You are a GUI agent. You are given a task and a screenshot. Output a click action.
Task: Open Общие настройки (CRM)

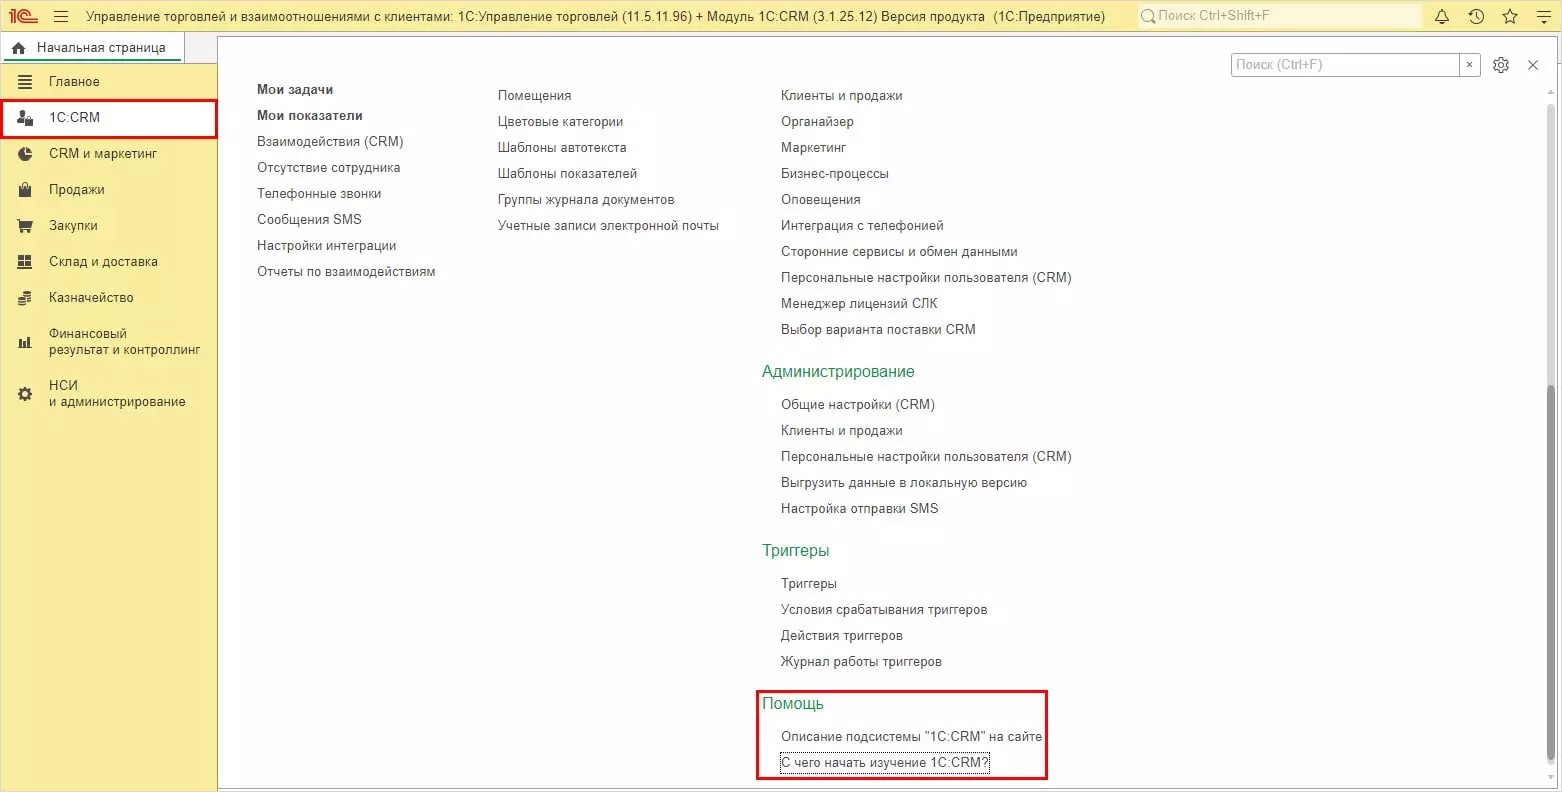858,405
